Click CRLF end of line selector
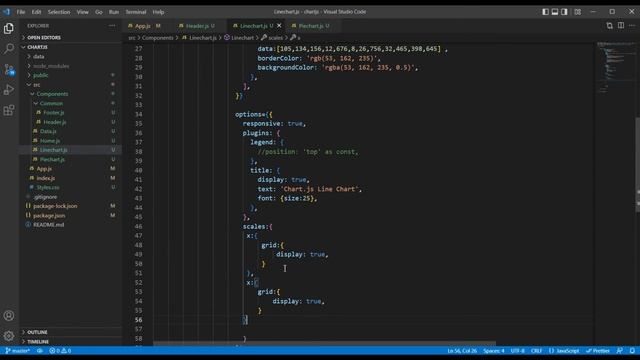 tap(536, 351)
